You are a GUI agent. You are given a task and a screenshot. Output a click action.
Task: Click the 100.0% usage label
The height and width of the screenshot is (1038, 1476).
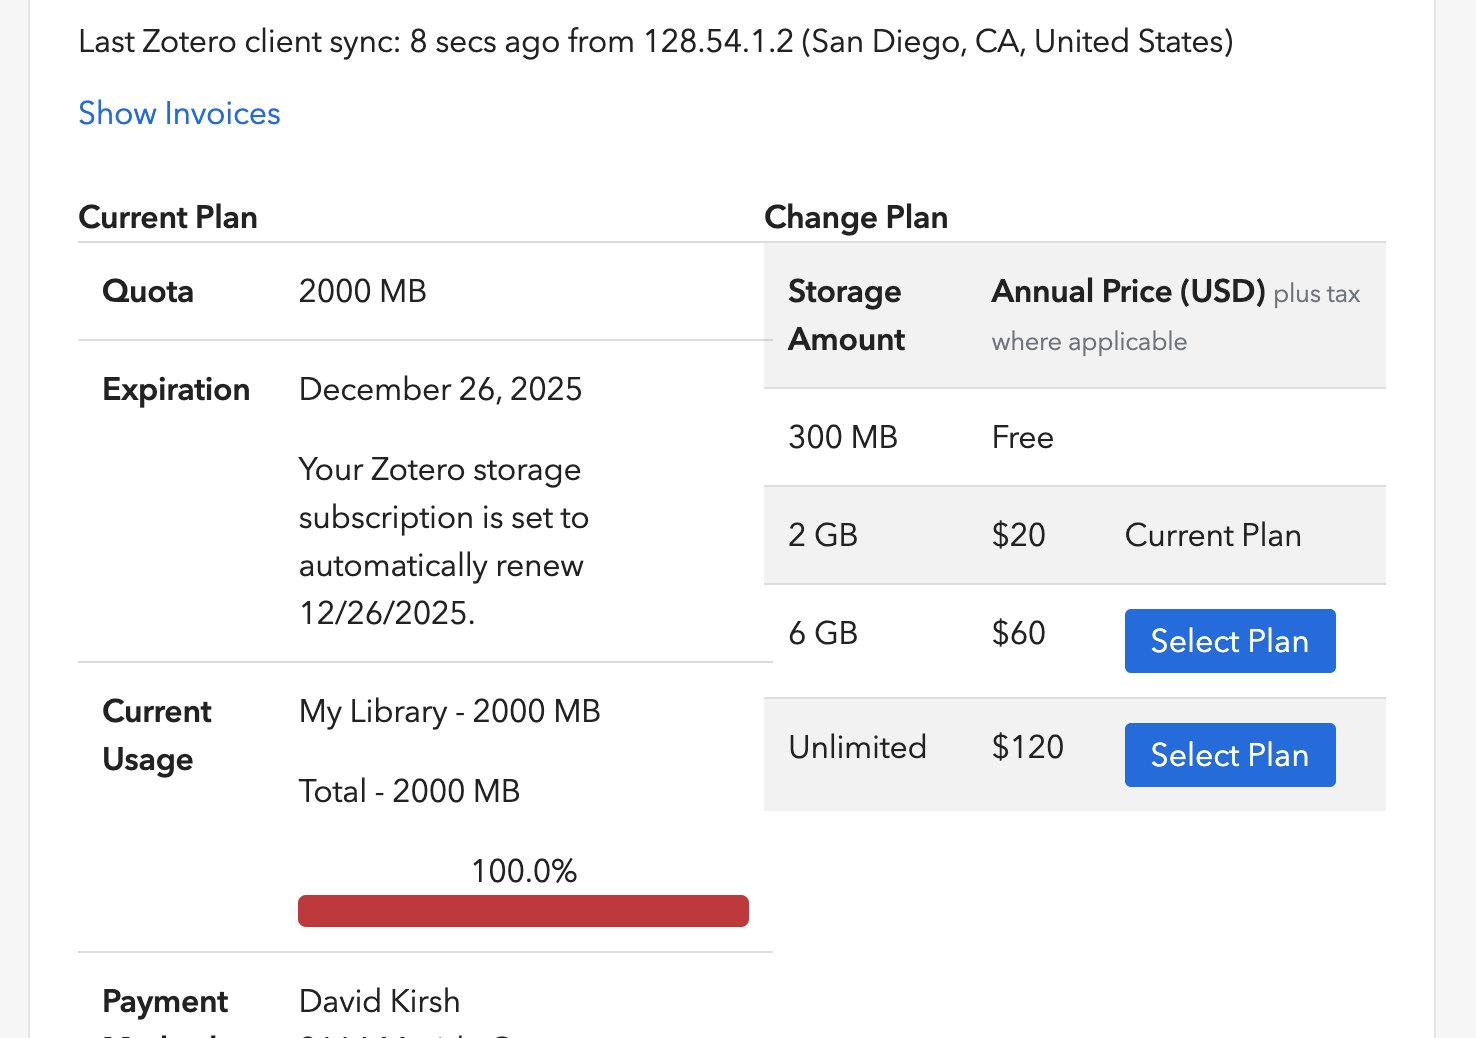point(524,871)
